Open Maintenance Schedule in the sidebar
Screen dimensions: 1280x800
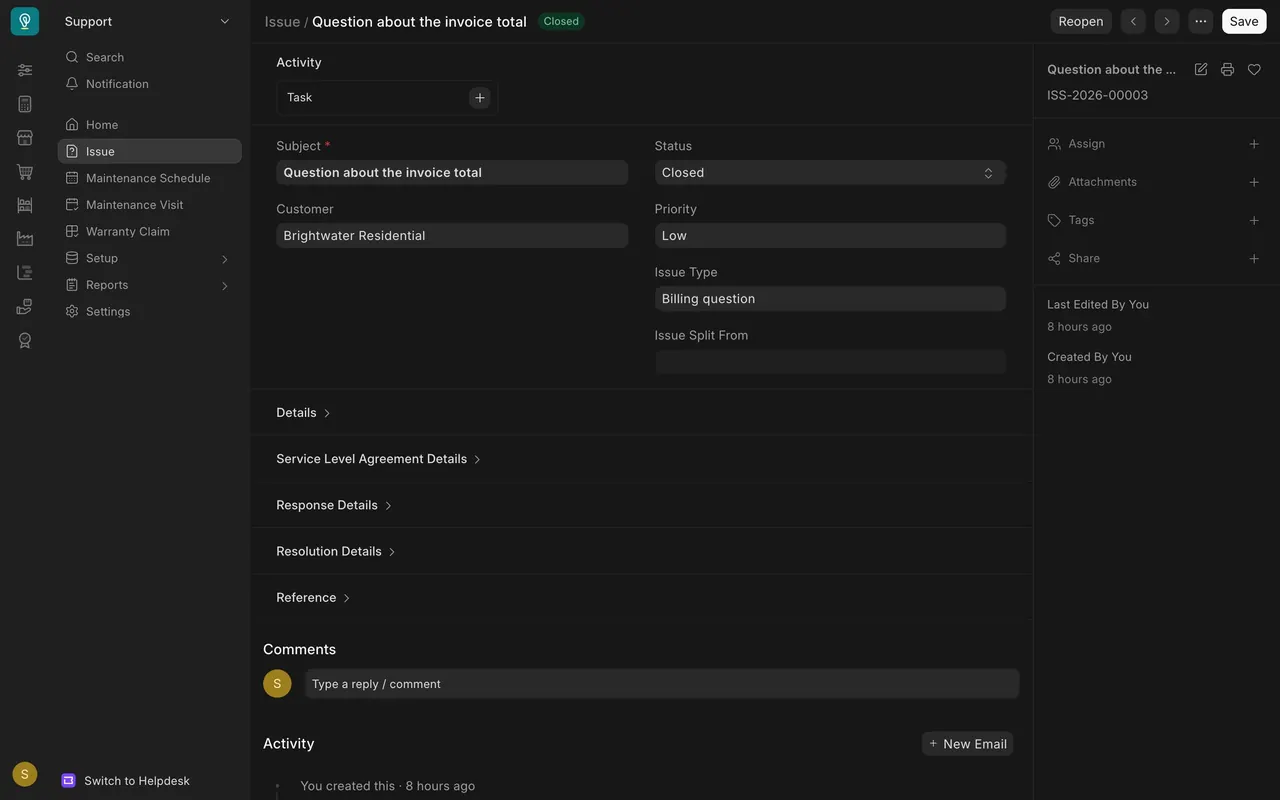[x=149, y=178]
